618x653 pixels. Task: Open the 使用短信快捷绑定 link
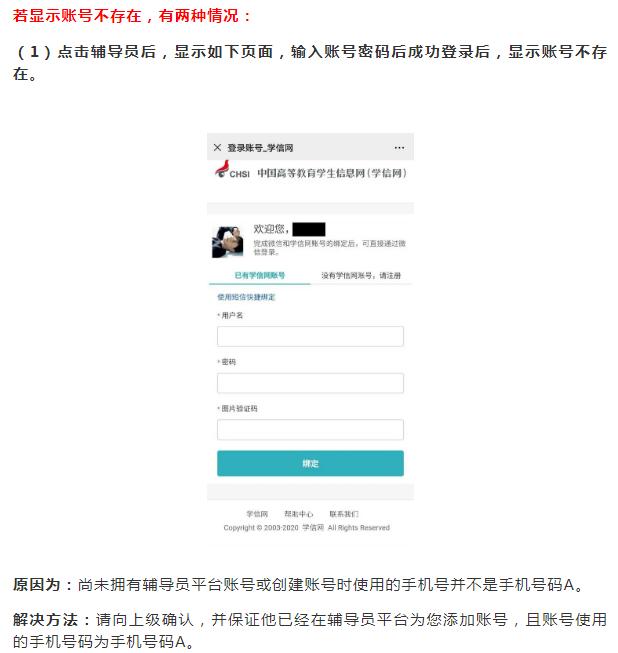pyautogui.click(x=246, y=297)
